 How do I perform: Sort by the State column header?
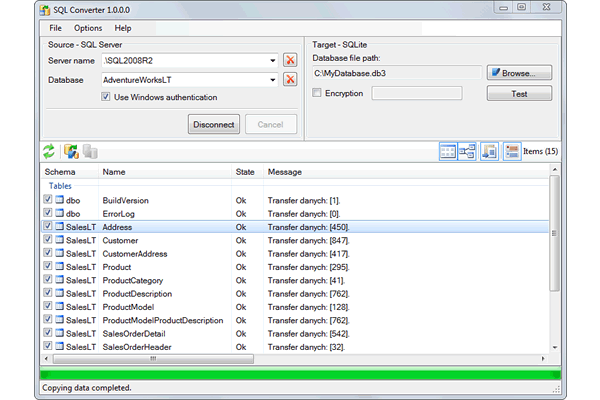tap(247, 172)
